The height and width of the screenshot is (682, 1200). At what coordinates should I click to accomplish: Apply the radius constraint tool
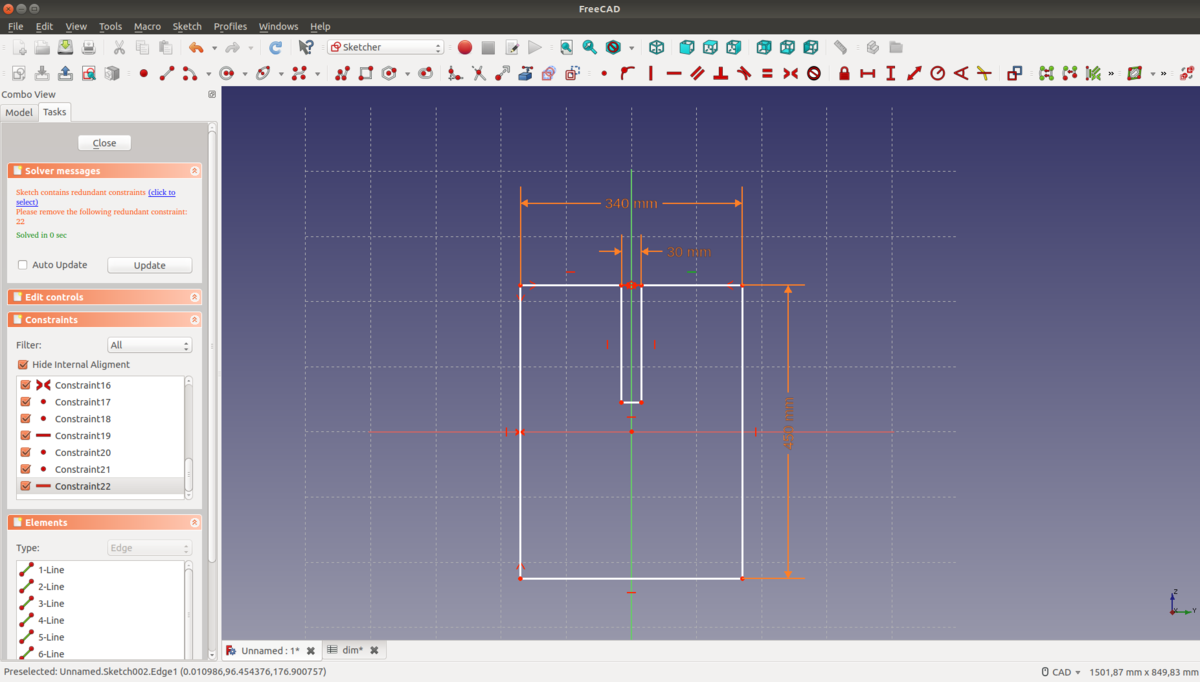tap(937, 73)
